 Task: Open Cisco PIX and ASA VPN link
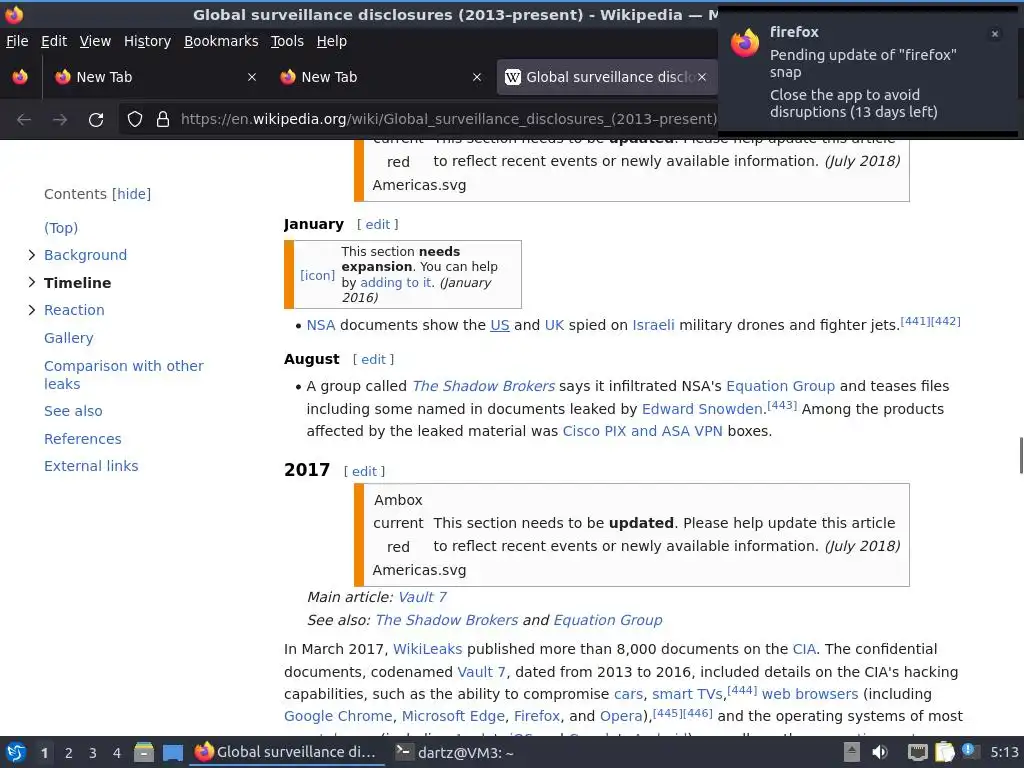coord(643,432)
